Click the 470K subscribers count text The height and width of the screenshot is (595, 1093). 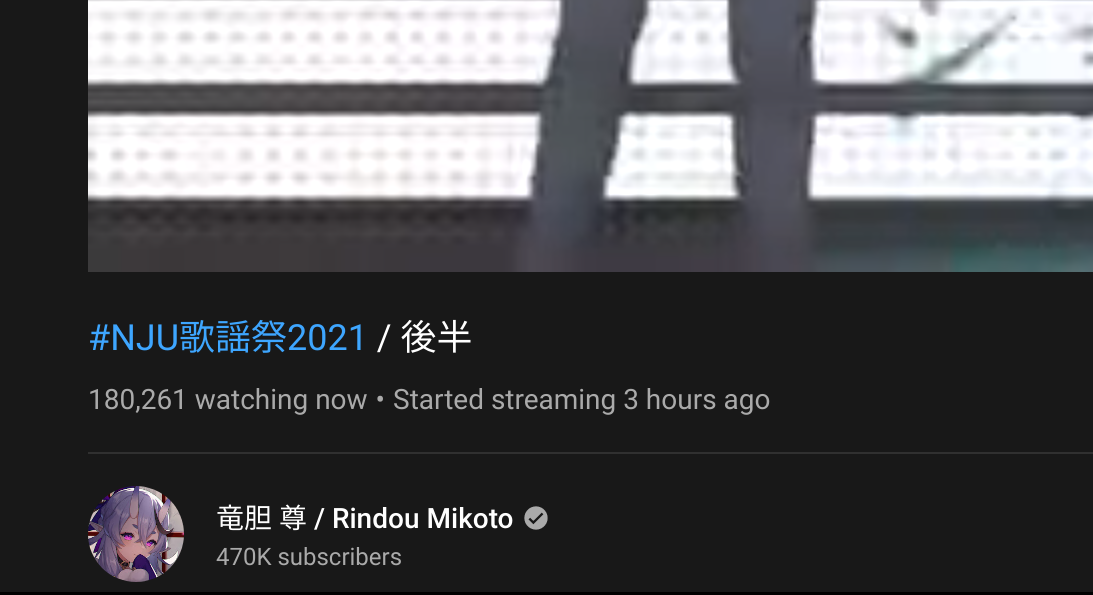pyautogui.click(x=309, y=557)
